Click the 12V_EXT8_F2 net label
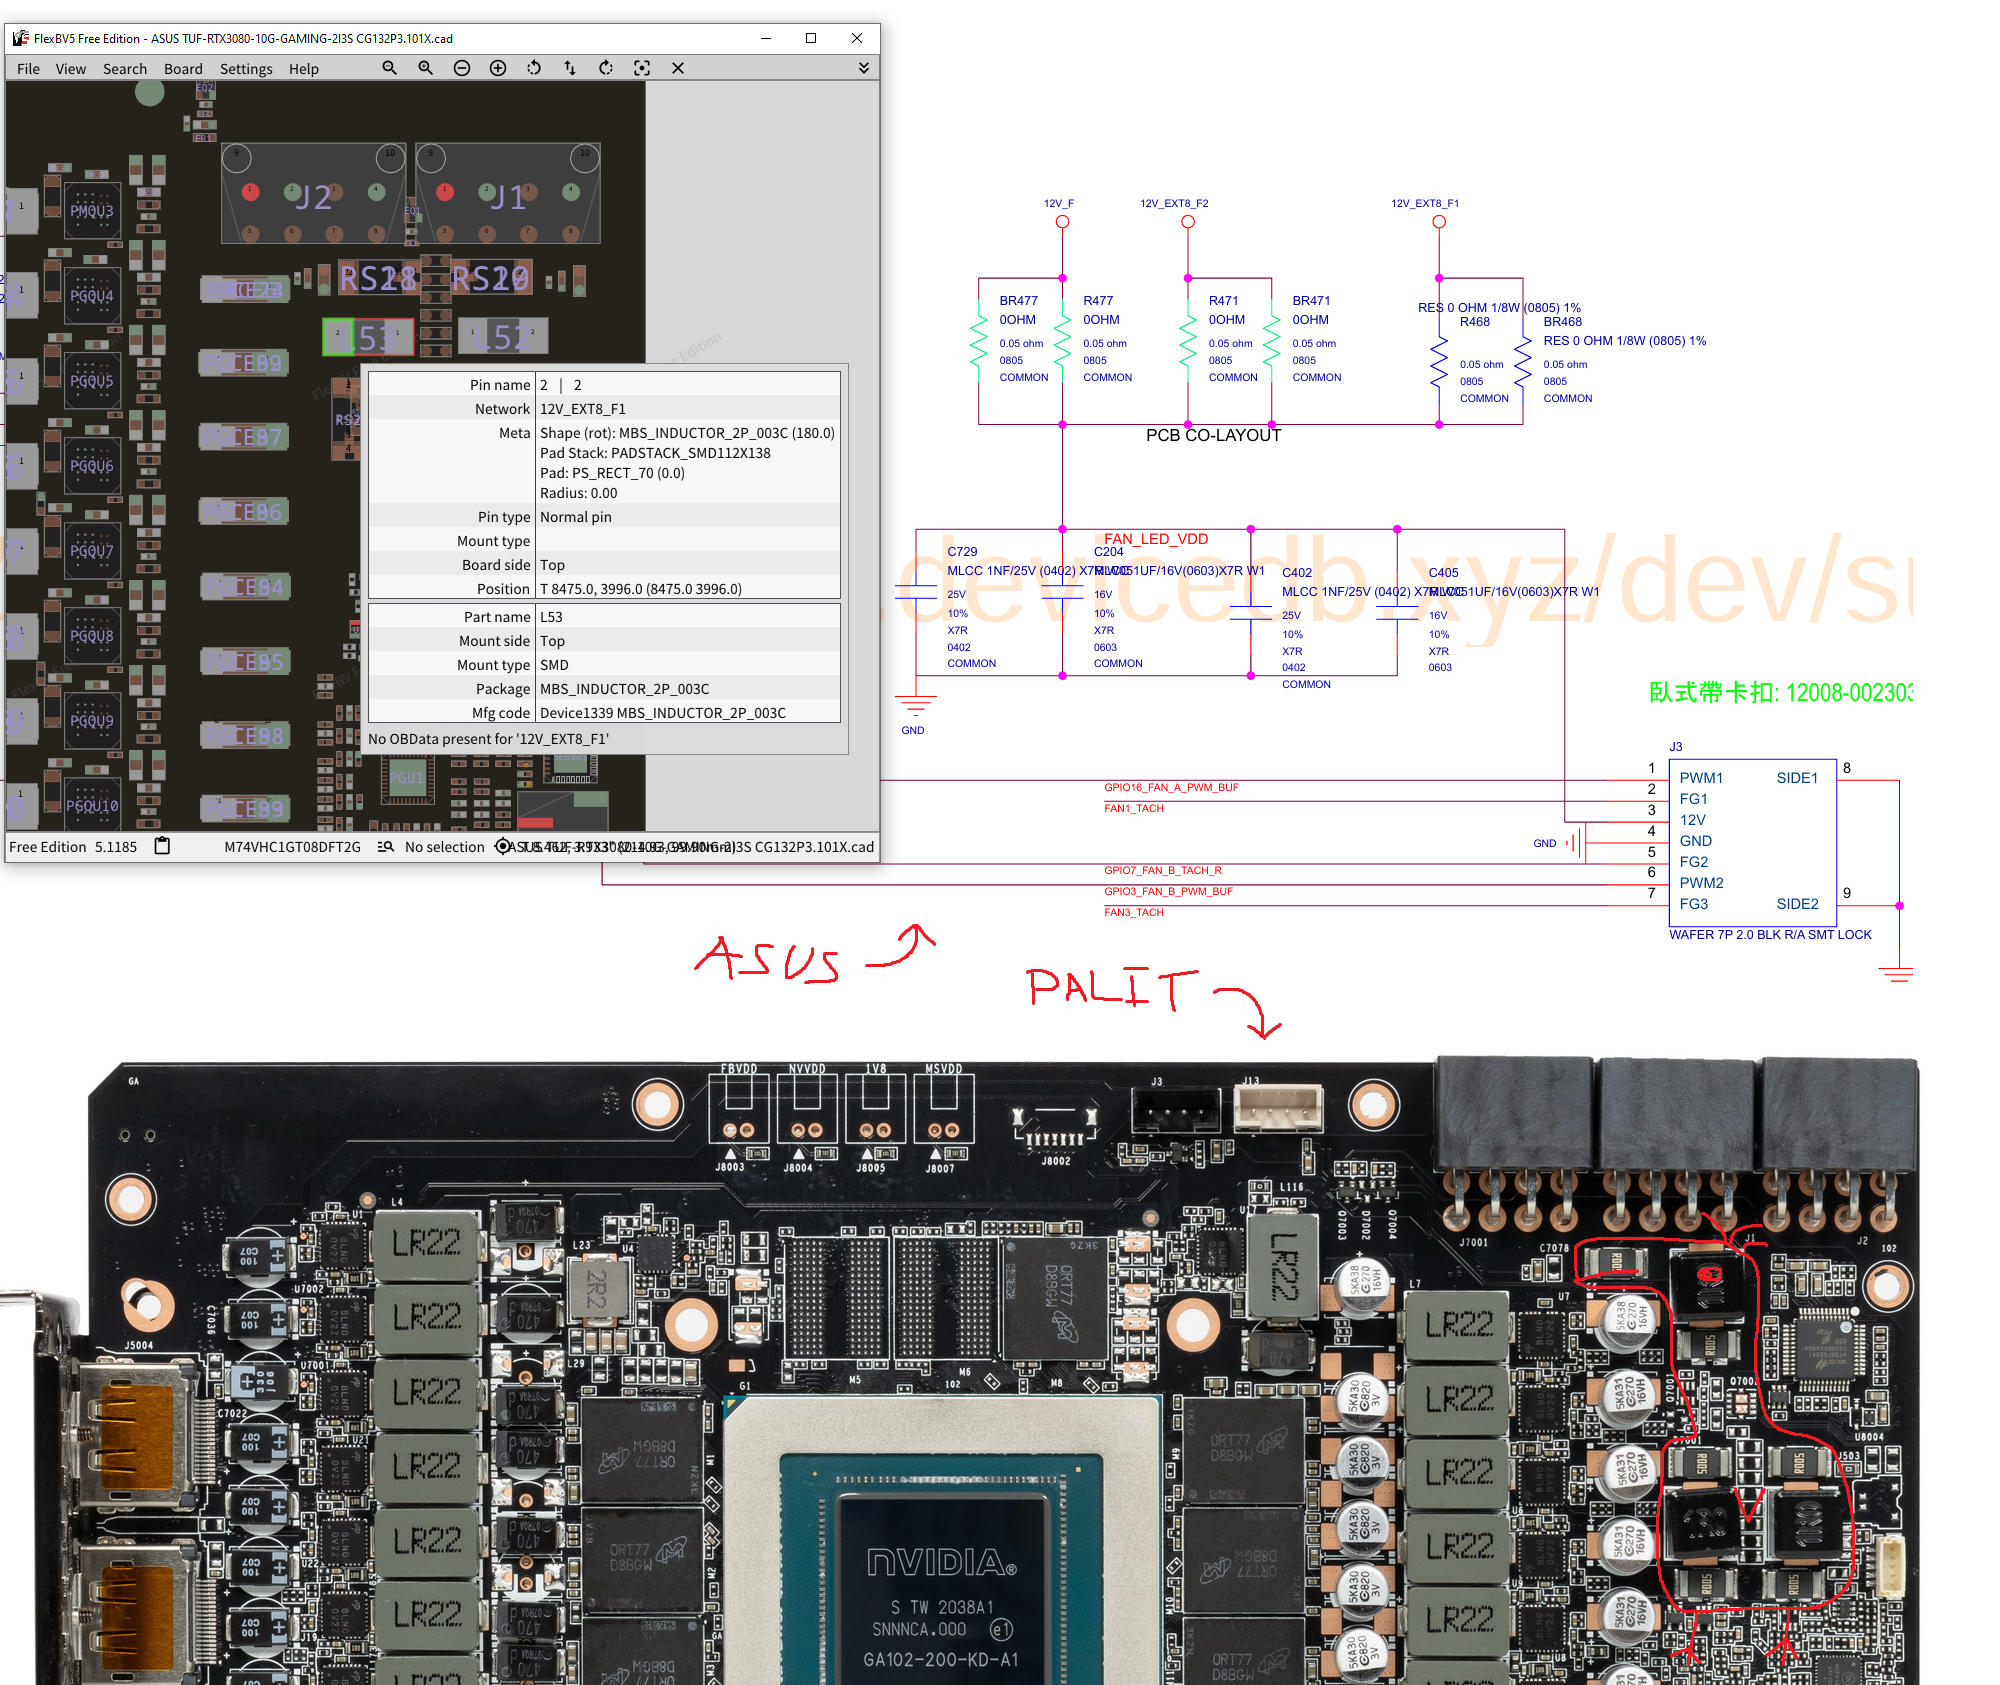Screen dimensions: 2000x1685 (x=1175, y=203)
